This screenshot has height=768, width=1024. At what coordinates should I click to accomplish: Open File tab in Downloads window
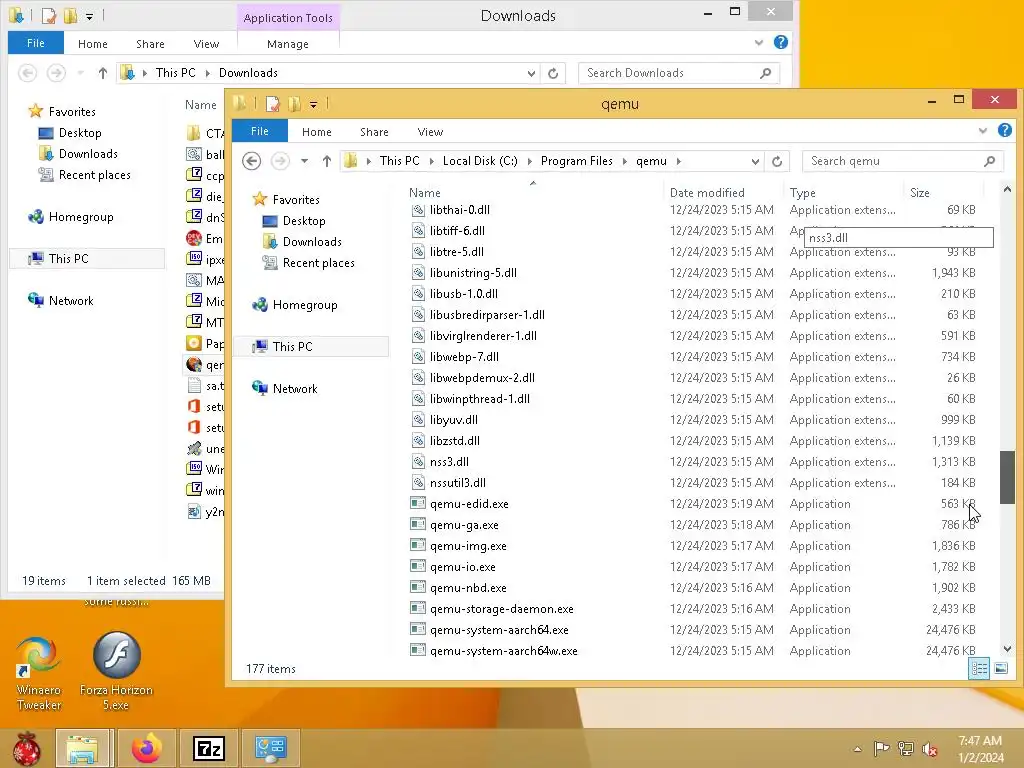coord(36,43)
